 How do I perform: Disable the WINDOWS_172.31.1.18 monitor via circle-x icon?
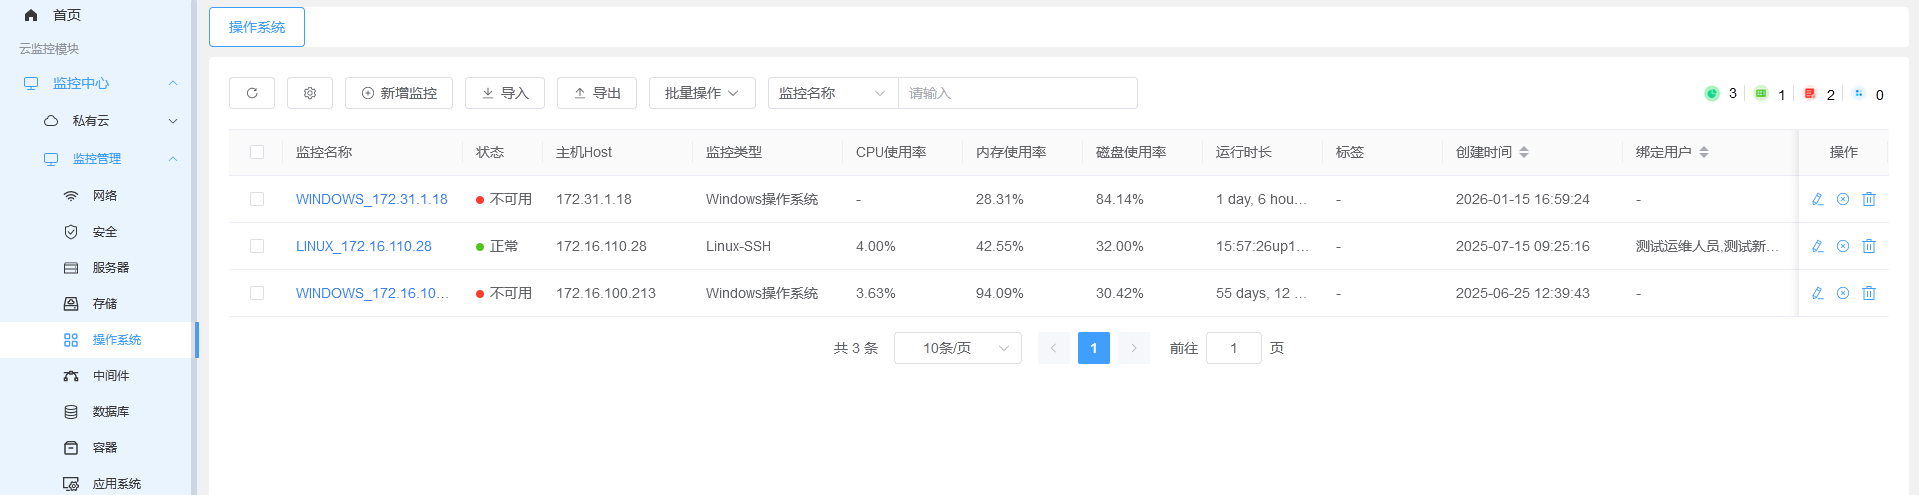[x=1843, y=199]
